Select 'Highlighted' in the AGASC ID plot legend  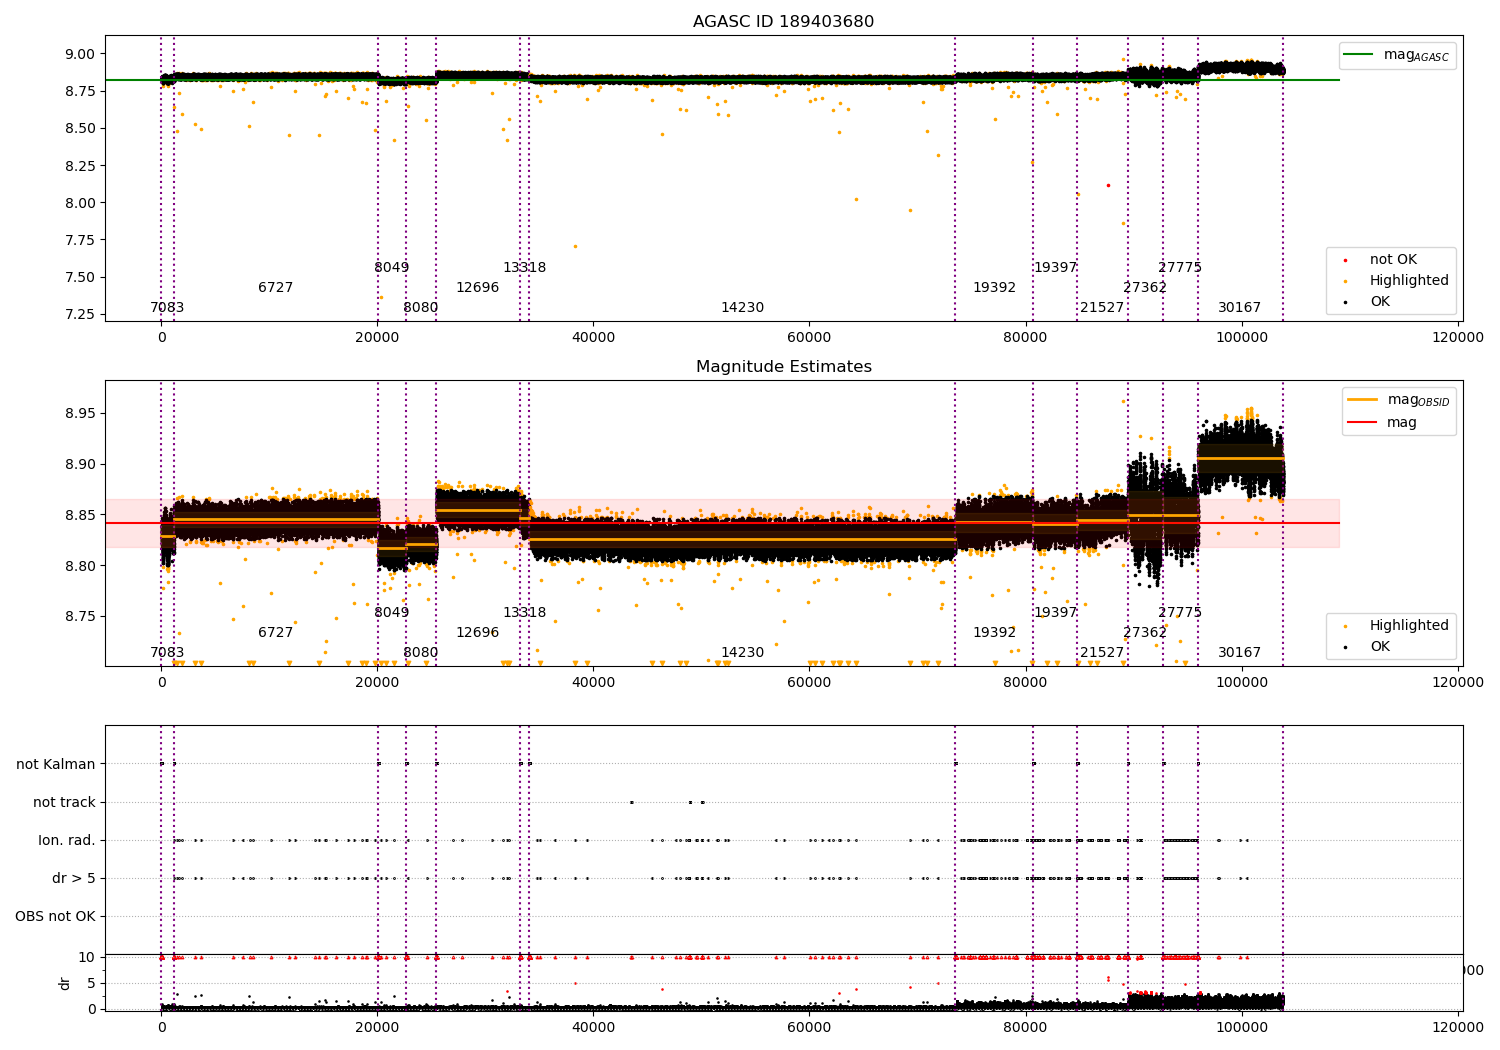tap(1409, 281)
